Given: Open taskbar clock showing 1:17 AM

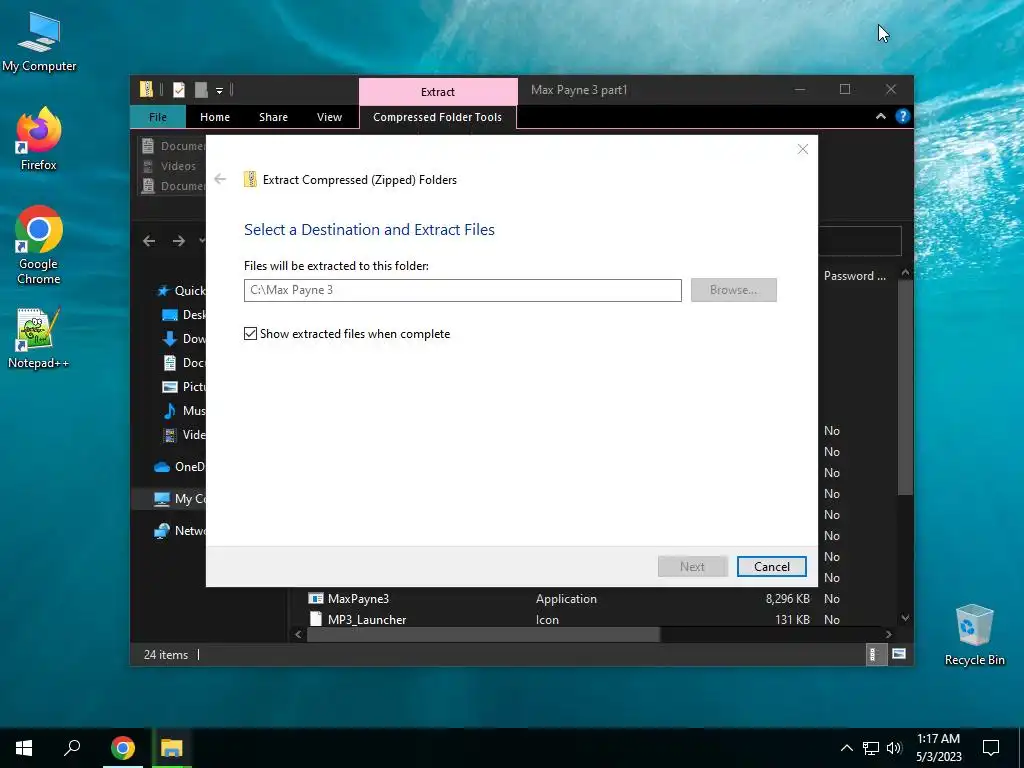Looking at the screenshot, I should point(938,748).
